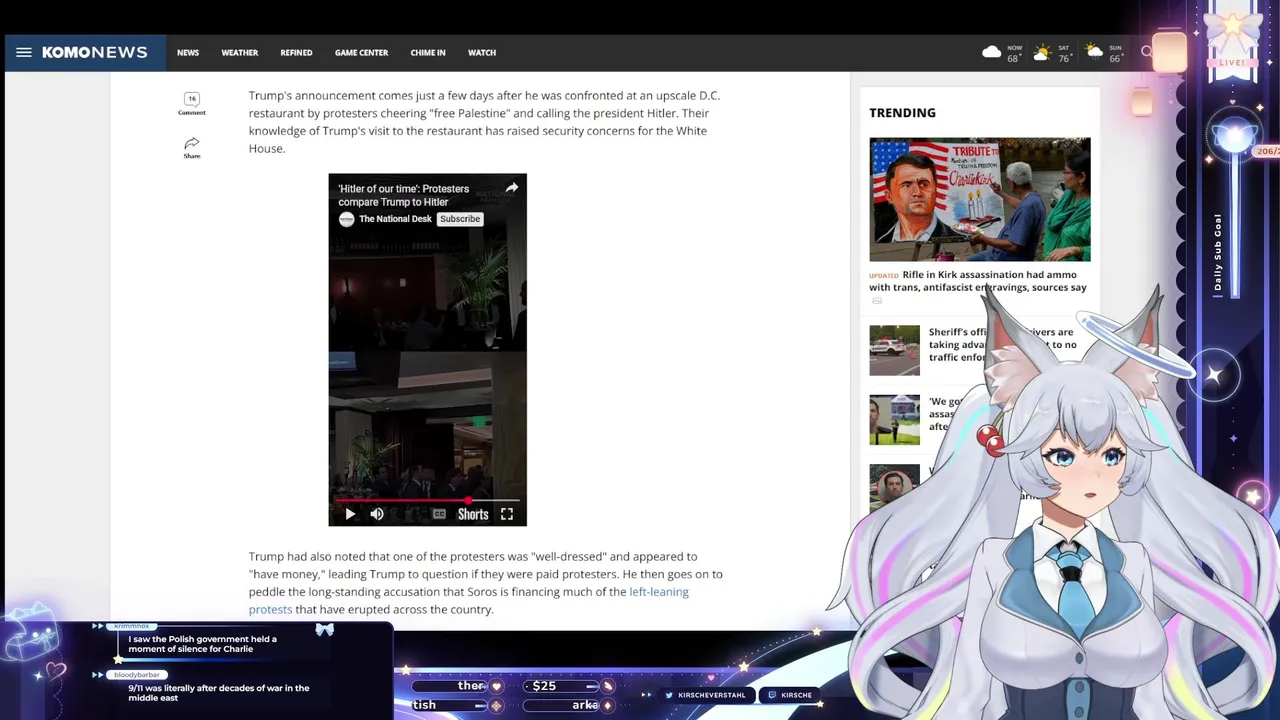Open the Tribute painting trending thumbnail
The image size is (1280, 720).
(x=979, y=199)
